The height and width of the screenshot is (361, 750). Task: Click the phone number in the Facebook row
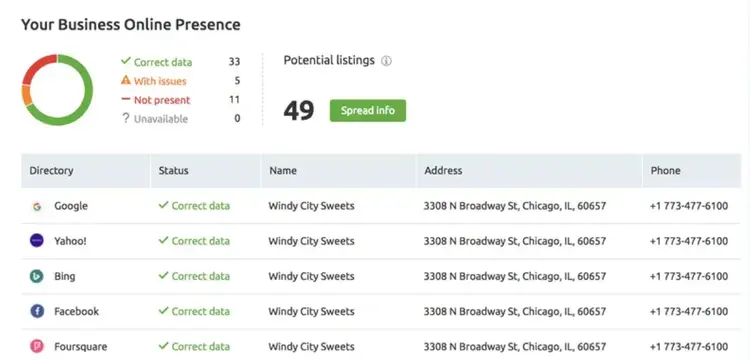689,312
